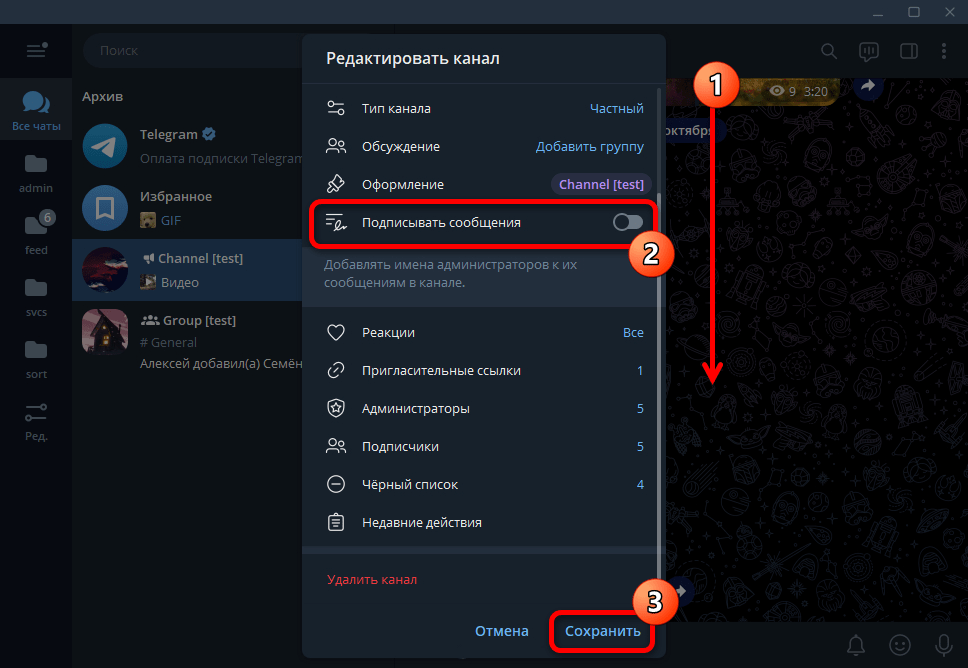Viewport: 968px width, 668px height.
Task: Open Тип канала setting showing Частный
Action: pos(485,109)
